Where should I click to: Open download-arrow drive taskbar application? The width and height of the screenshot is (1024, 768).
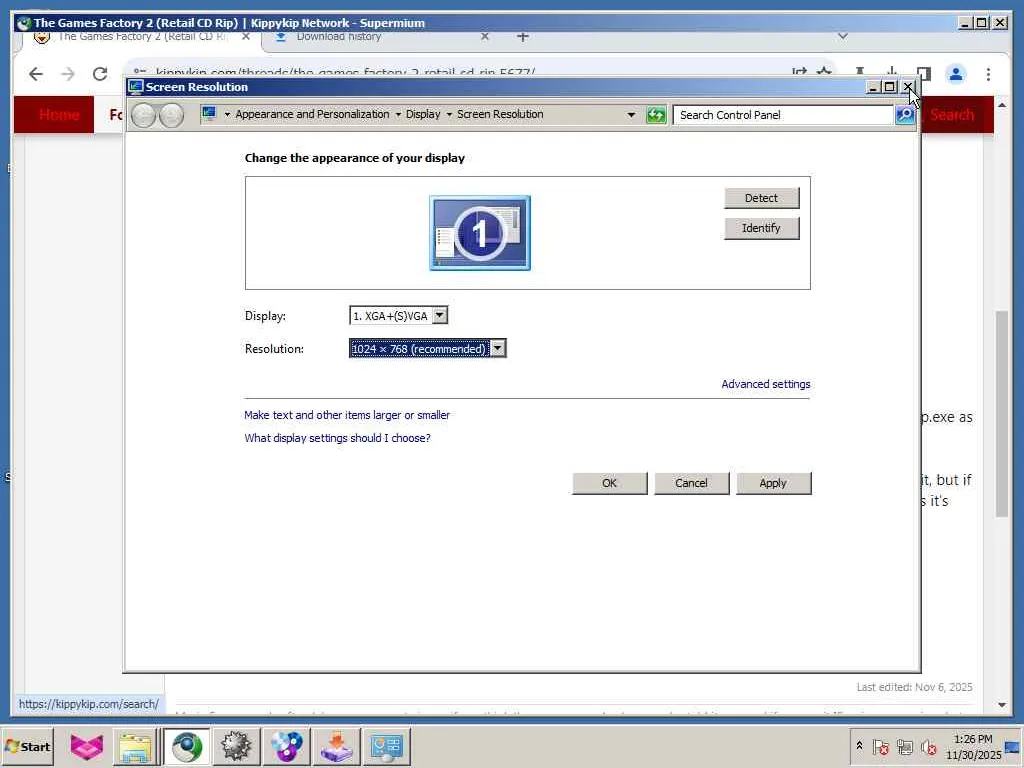[336, 746]
